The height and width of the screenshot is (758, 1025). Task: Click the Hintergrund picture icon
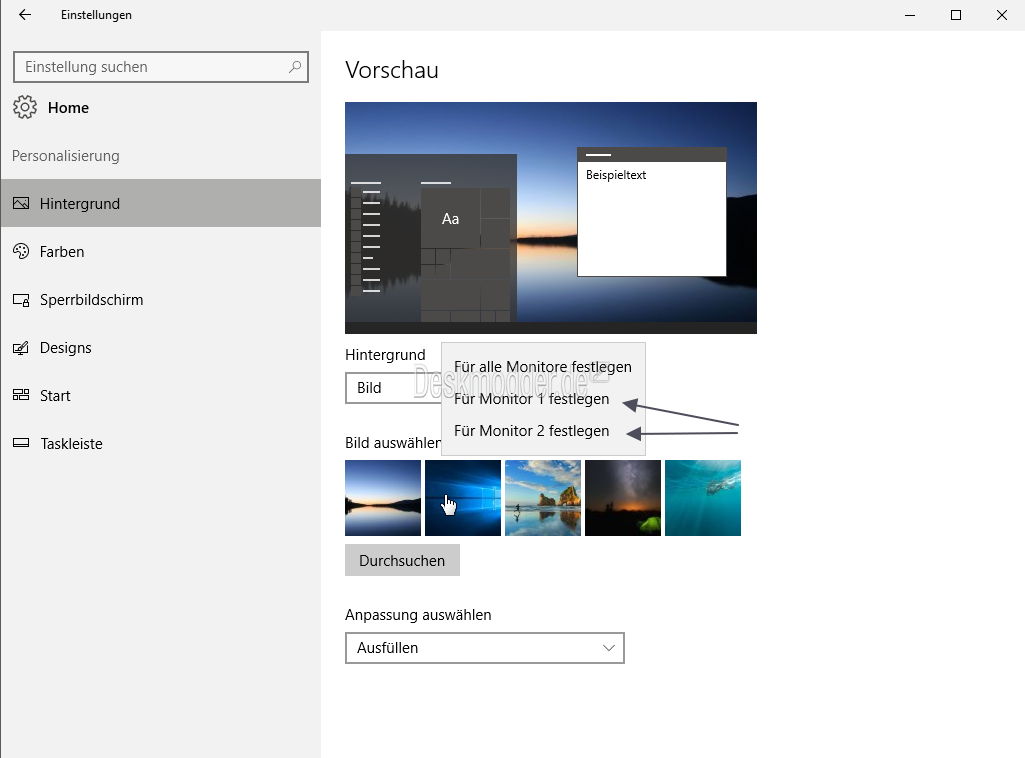[21, 203]
